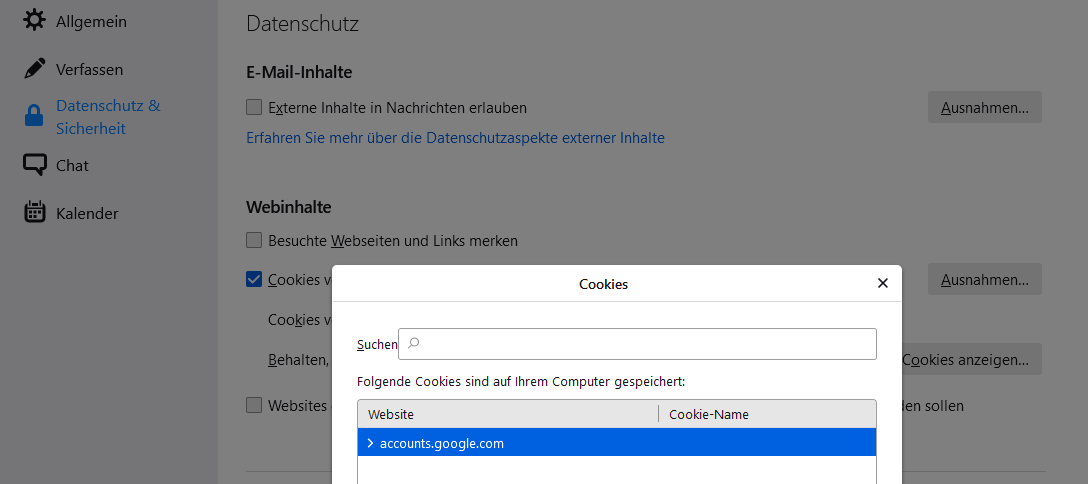The image size is (1088, 484).
Task: Sort by the Cookie-Name column header
Action: [x=767, y=414]
